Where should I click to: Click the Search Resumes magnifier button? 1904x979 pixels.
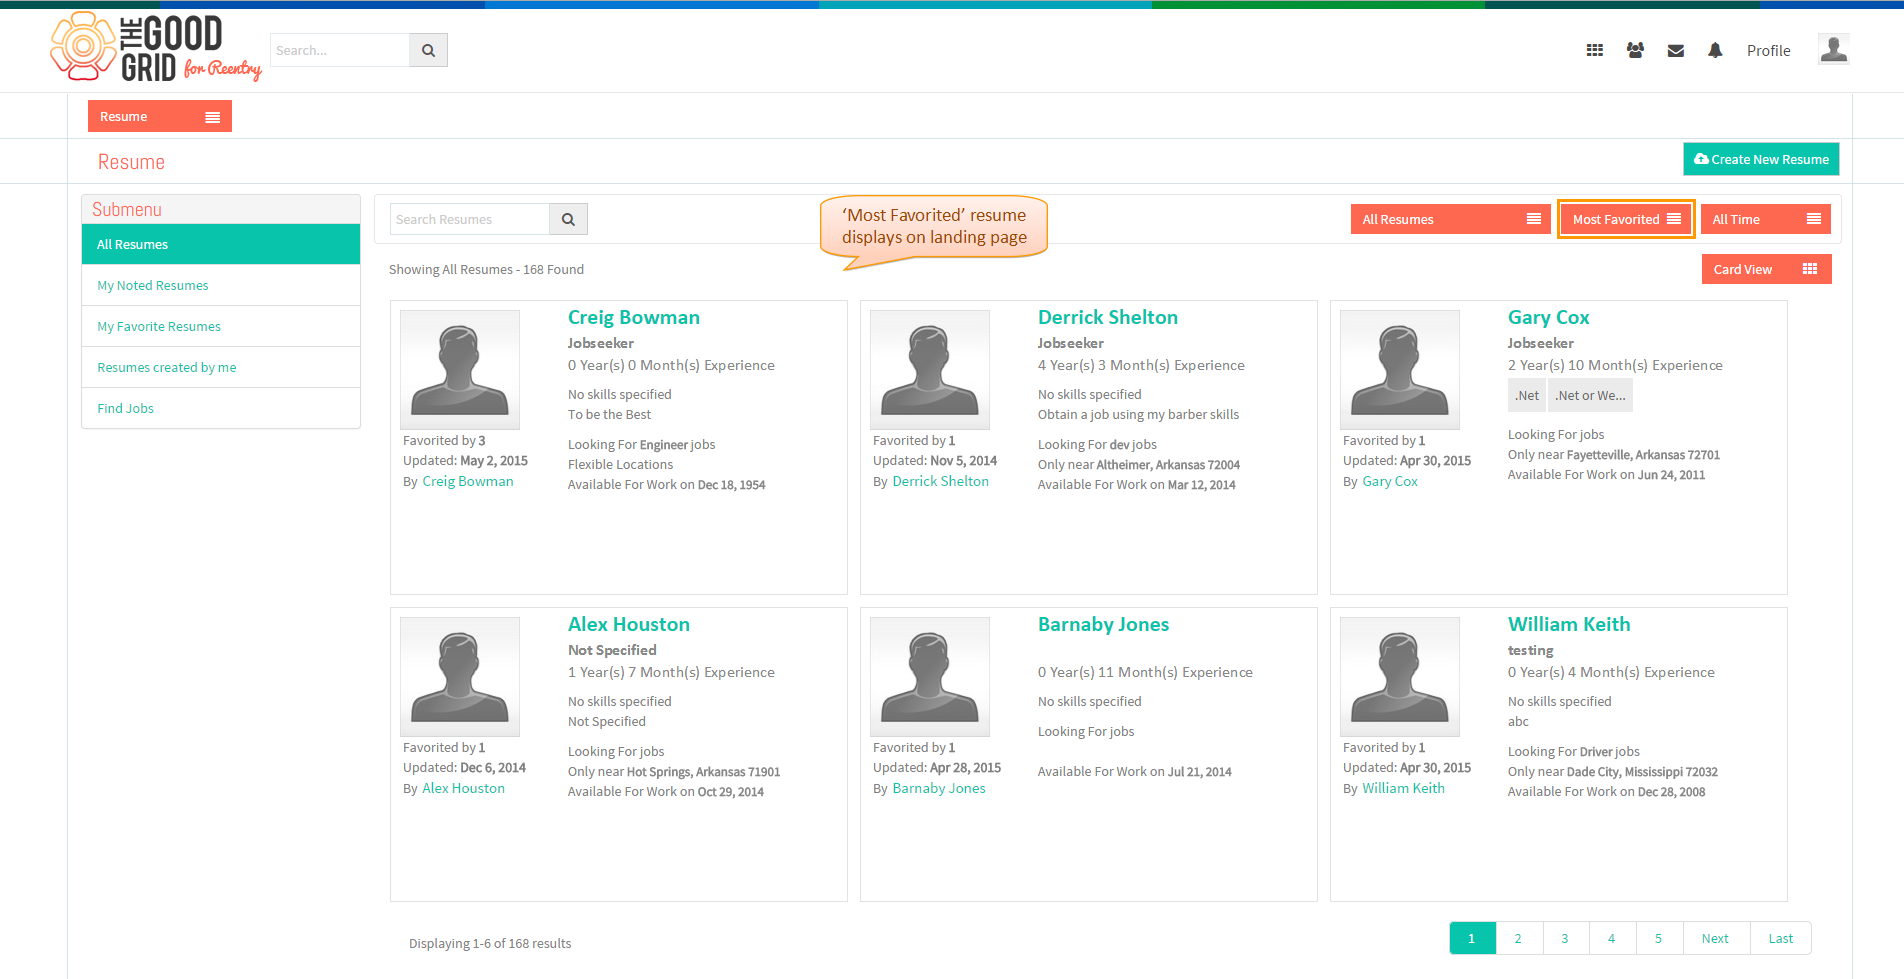(x=568, y=219)
